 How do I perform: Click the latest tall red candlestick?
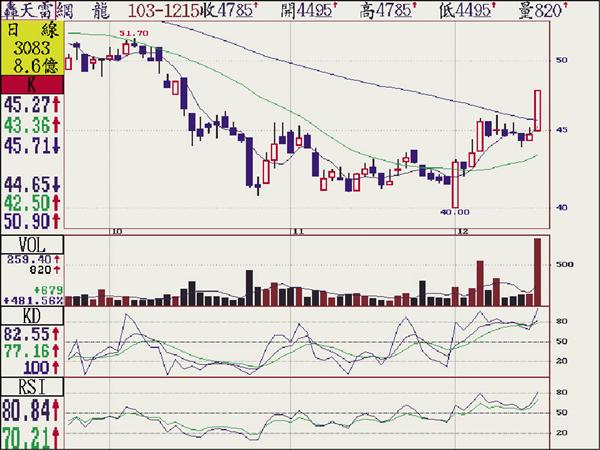(x=538, y=110)
